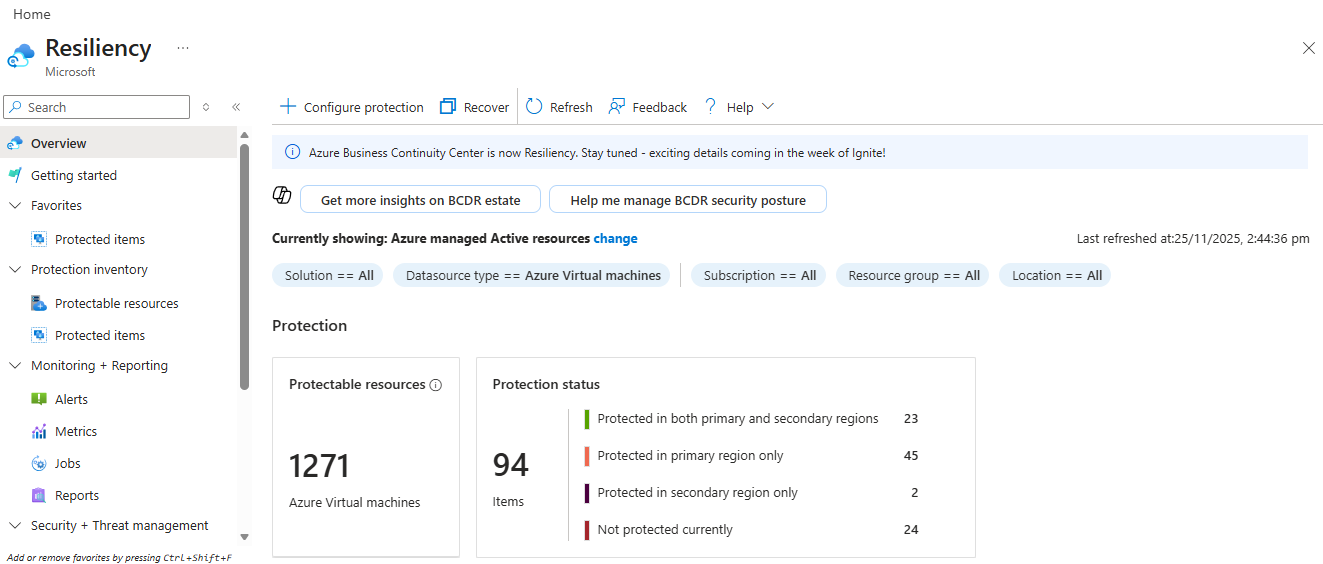Screen dimensions: 1323x564
Task: Click the Recover toolbar icon
Action: tap(448, 107)
